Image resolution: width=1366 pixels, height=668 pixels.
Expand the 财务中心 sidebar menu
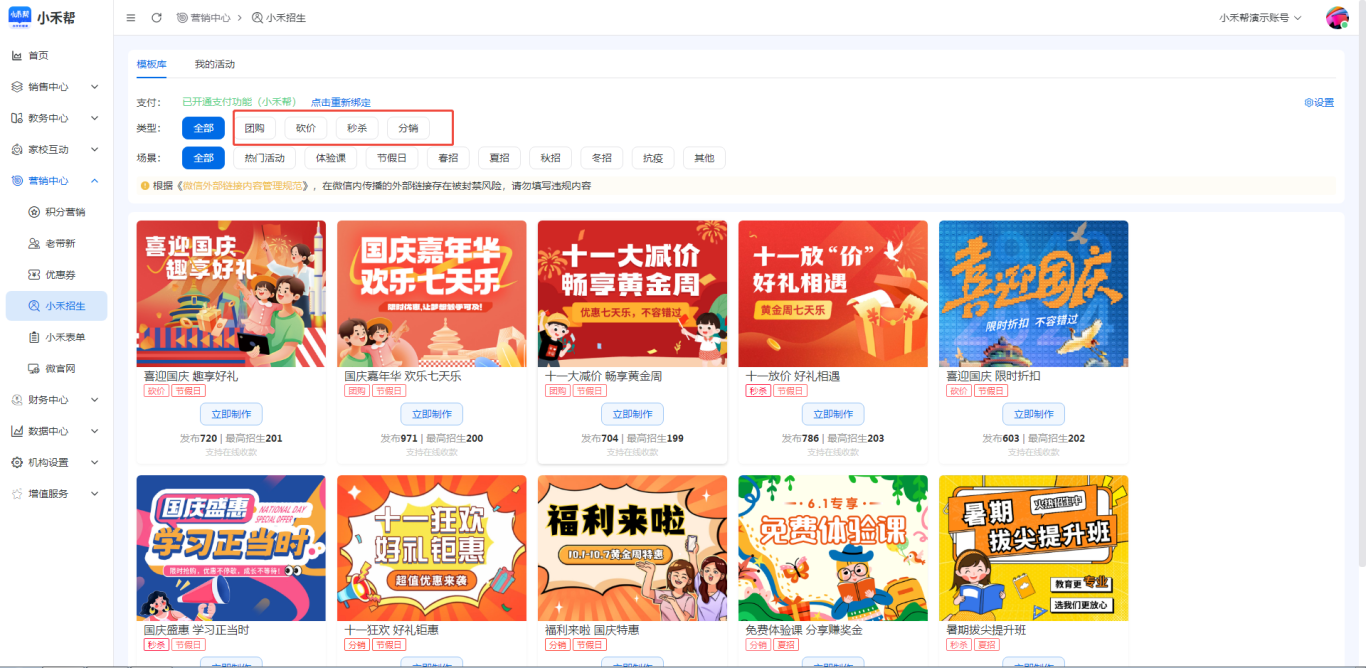click(56, 400)
